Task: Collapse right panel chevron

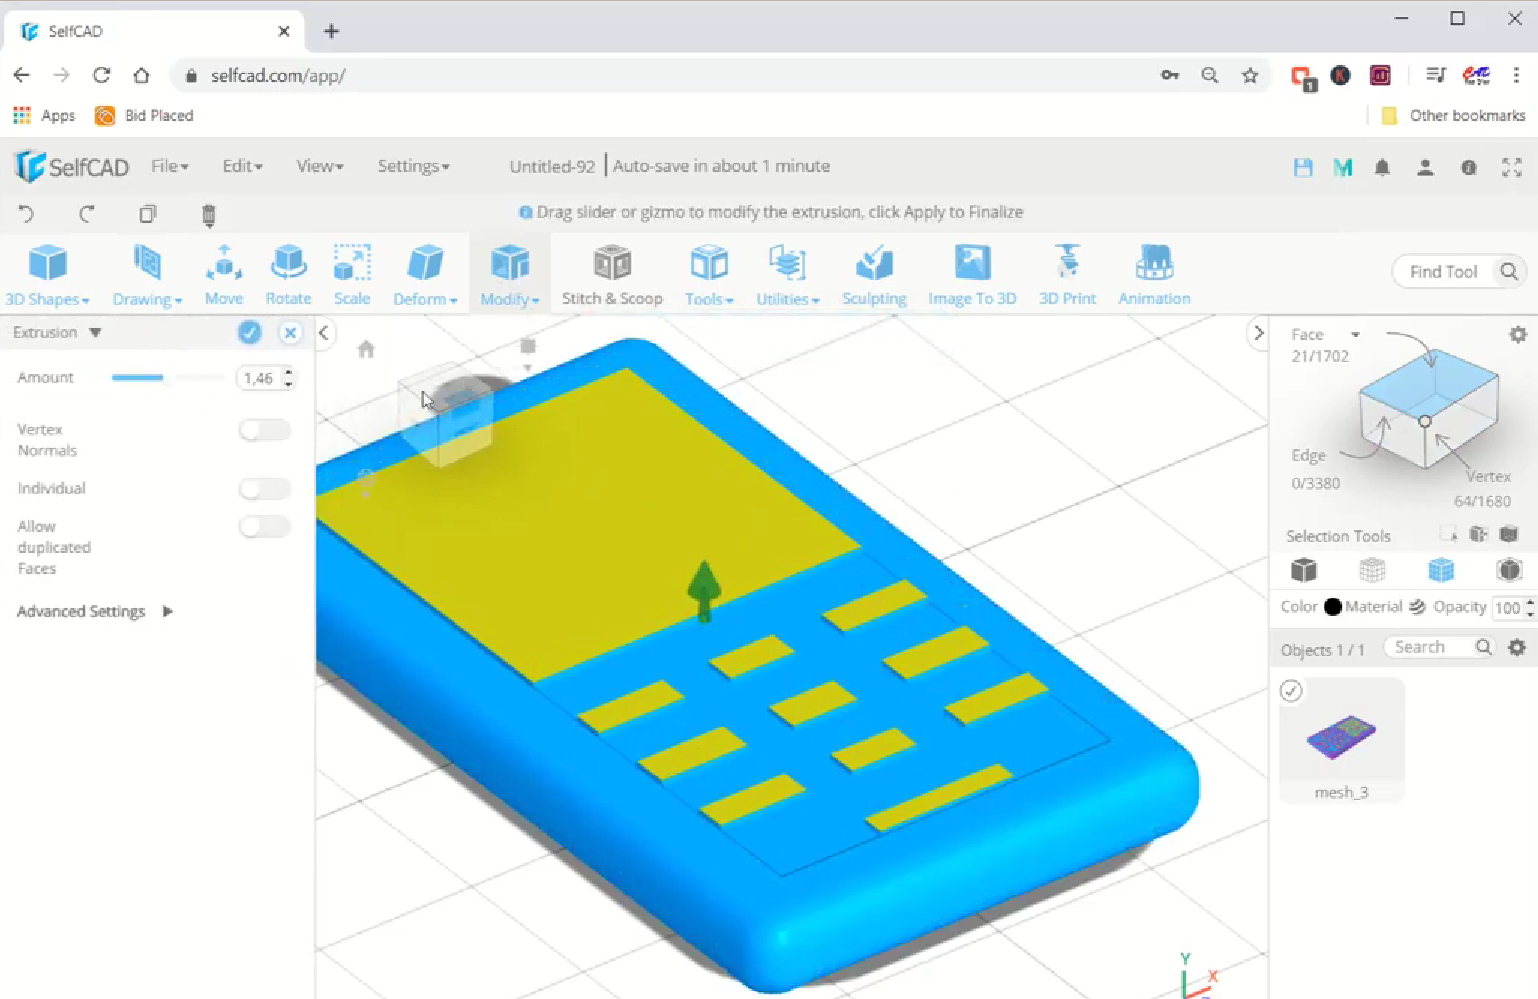Action: coord(1259,333)
